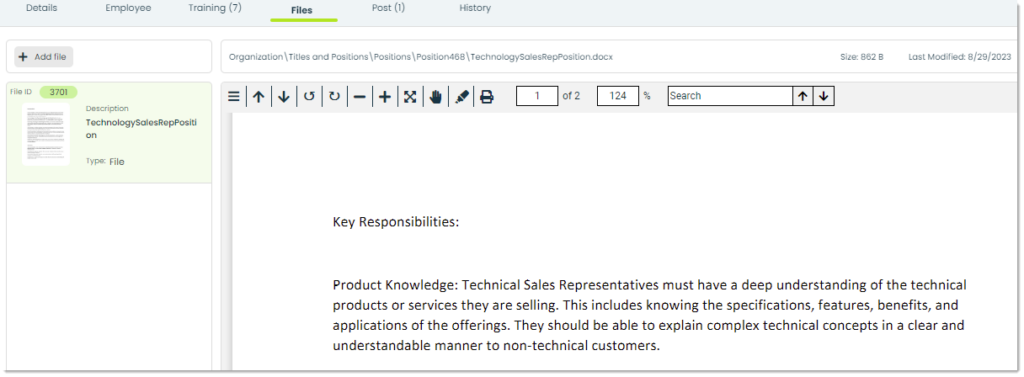This screenshot has width=1024, height=377.
Task: Click the page number field
Action: pos(537,95)
